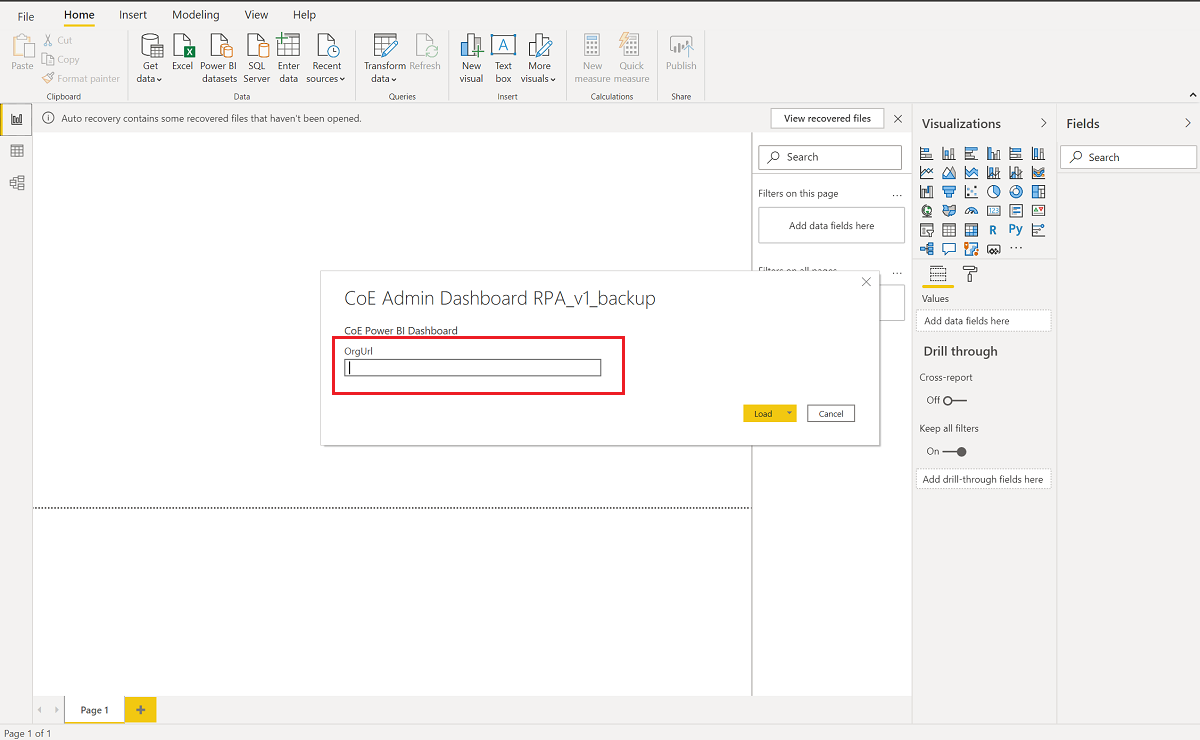This screenshot has height=740, width=1200.
Task: Select the R script visual
Action: [993, 229]
